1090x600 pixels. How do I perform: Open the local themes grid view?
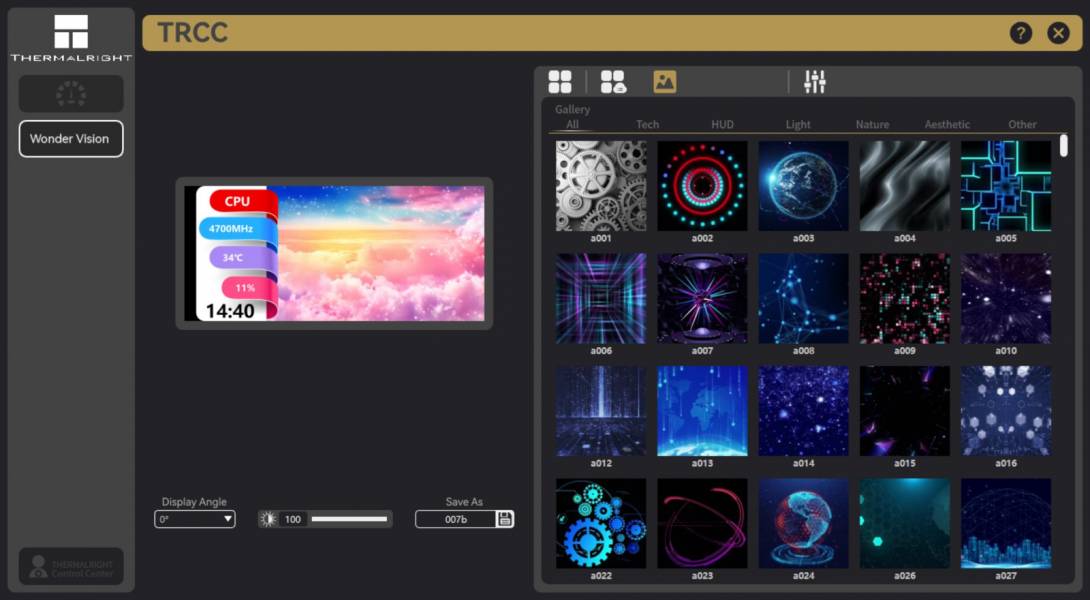(x=560, y=82)
